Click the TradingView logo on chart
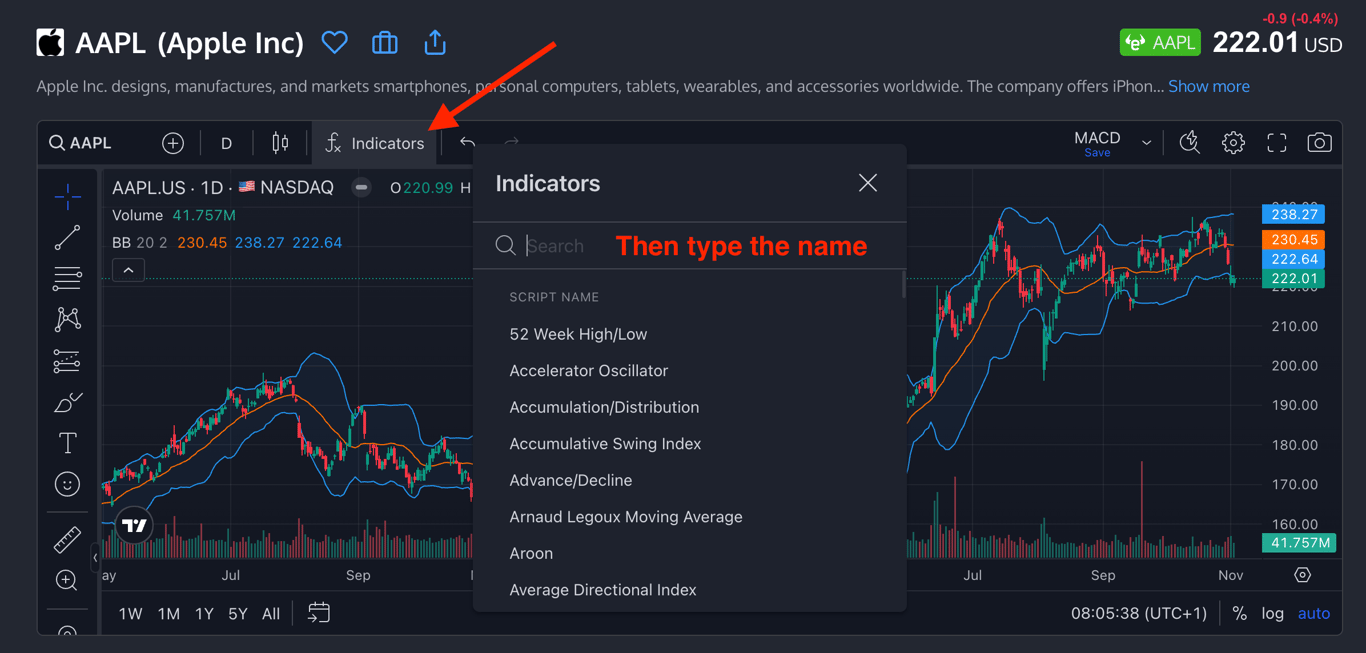Screen dimensions: 1366x653 135,525
